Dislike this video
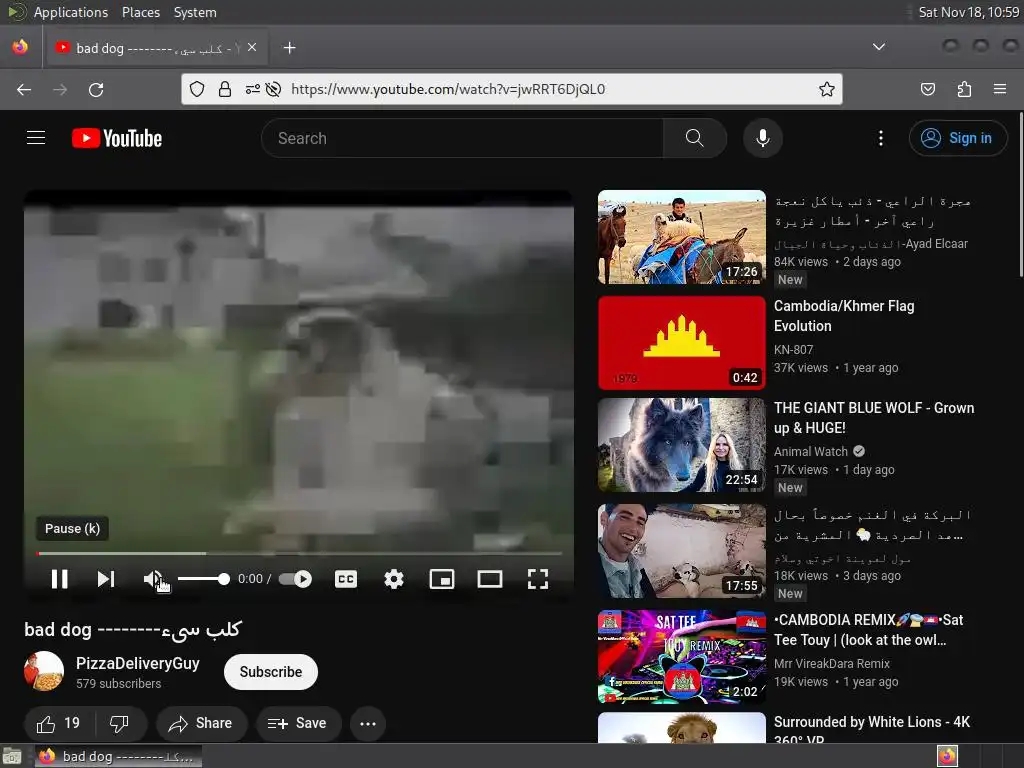Screen dimensions: 1024x768 120,723
